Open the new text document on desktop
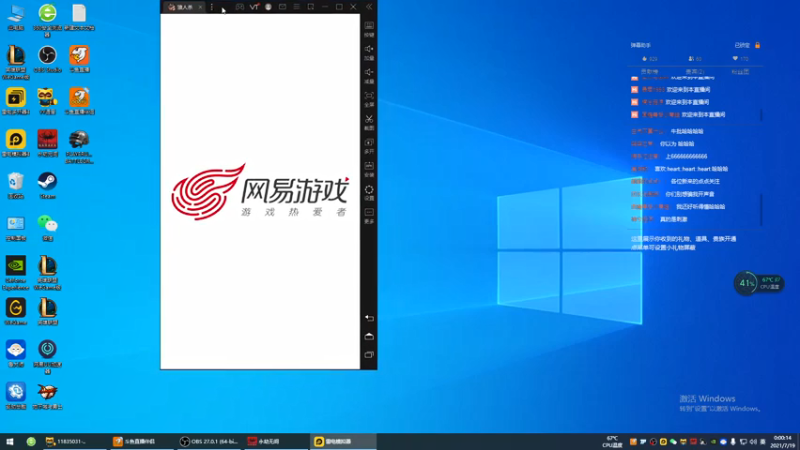Image resolution: width=800 pixels, height=450 pixels. pyautogui.click(x=79, y=17)
